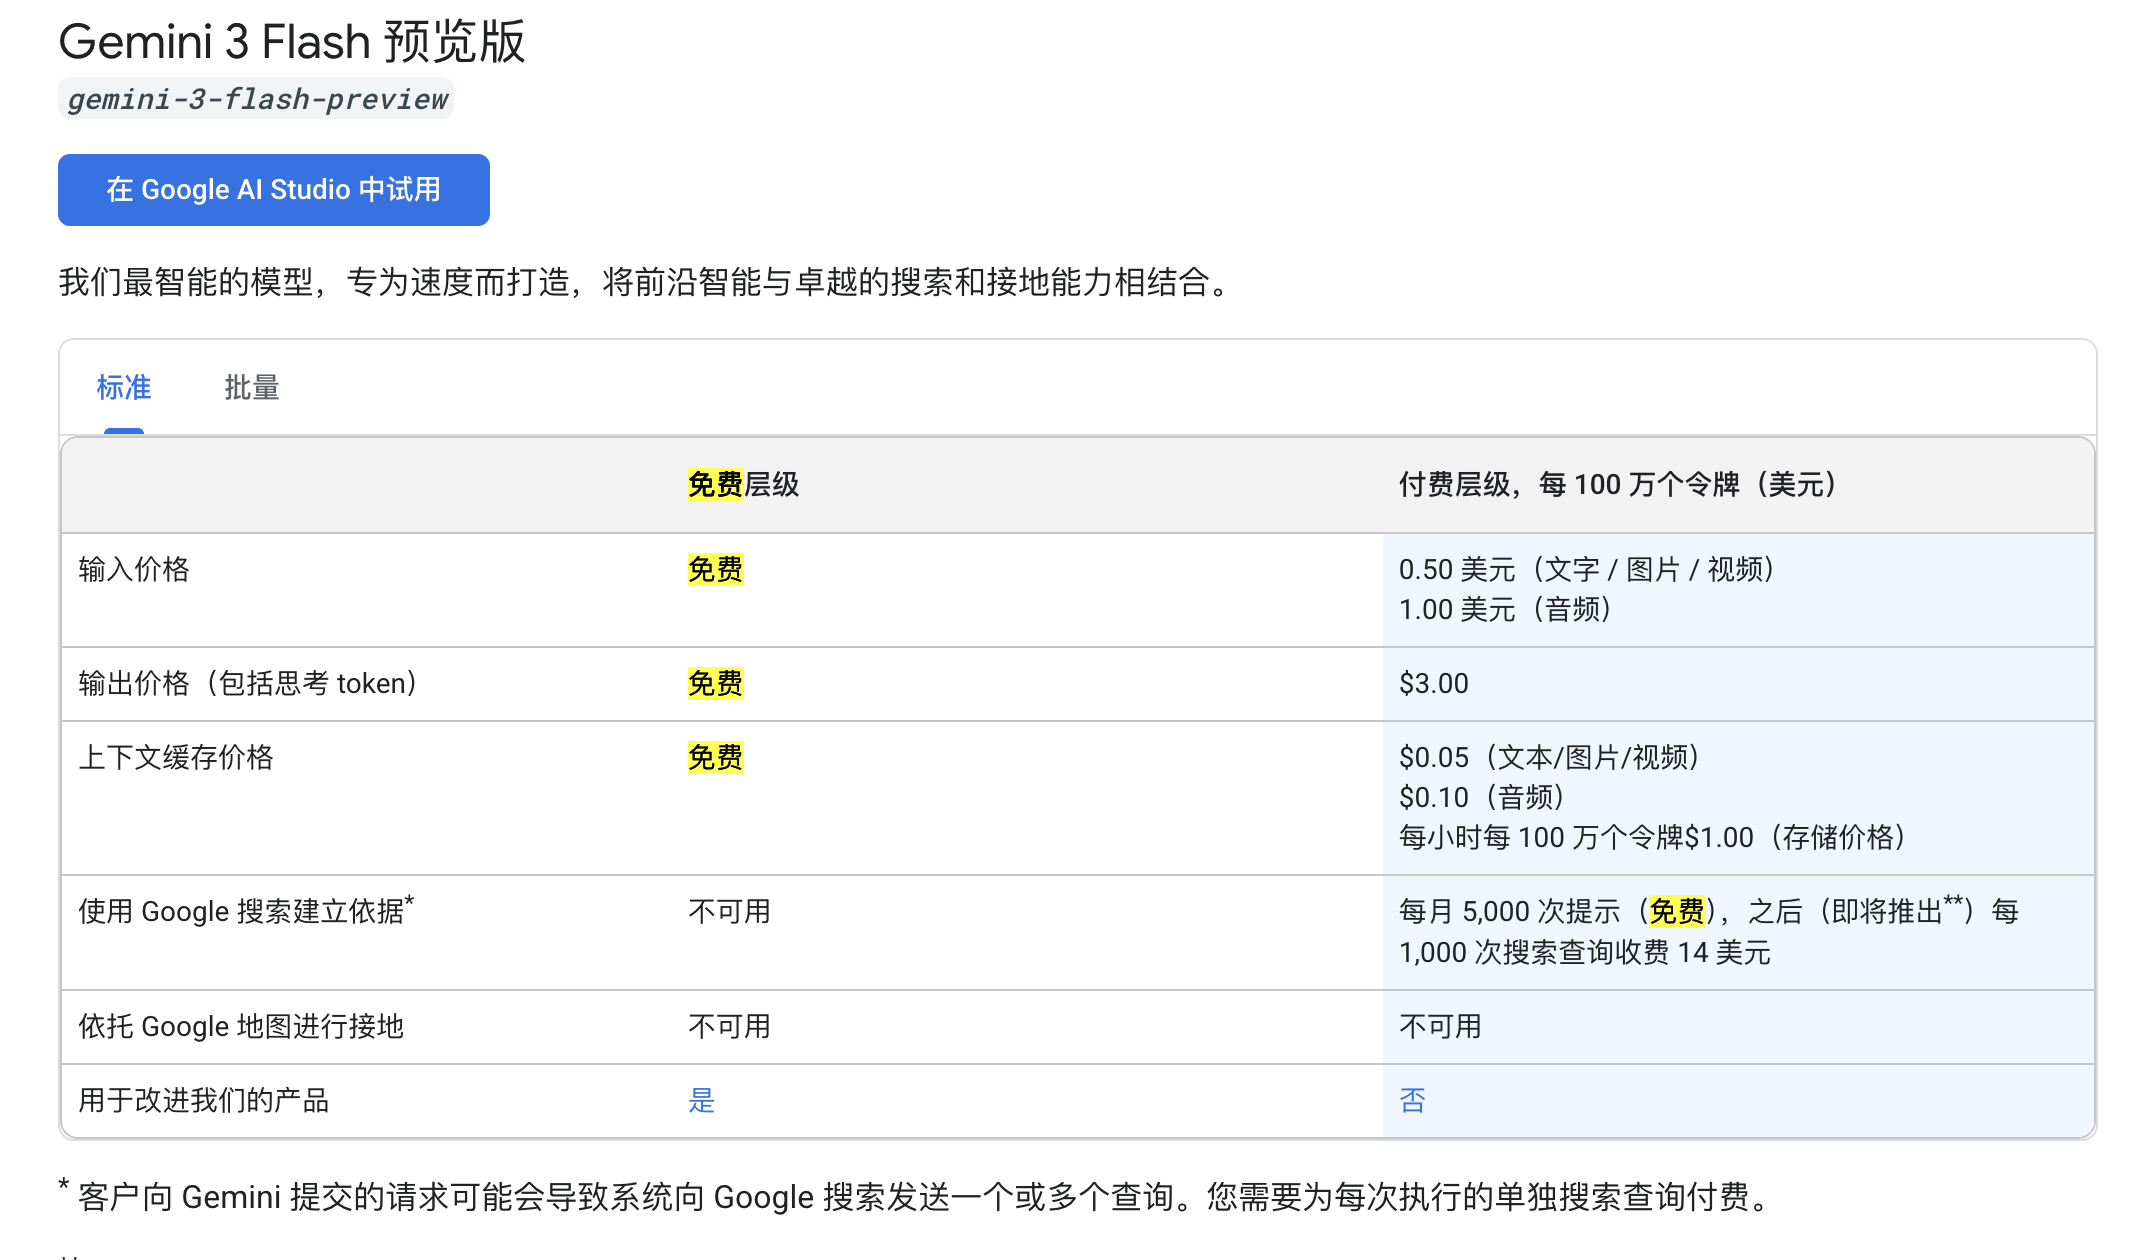Click the 免费 cell in 输入价格 row

[716, 570]
